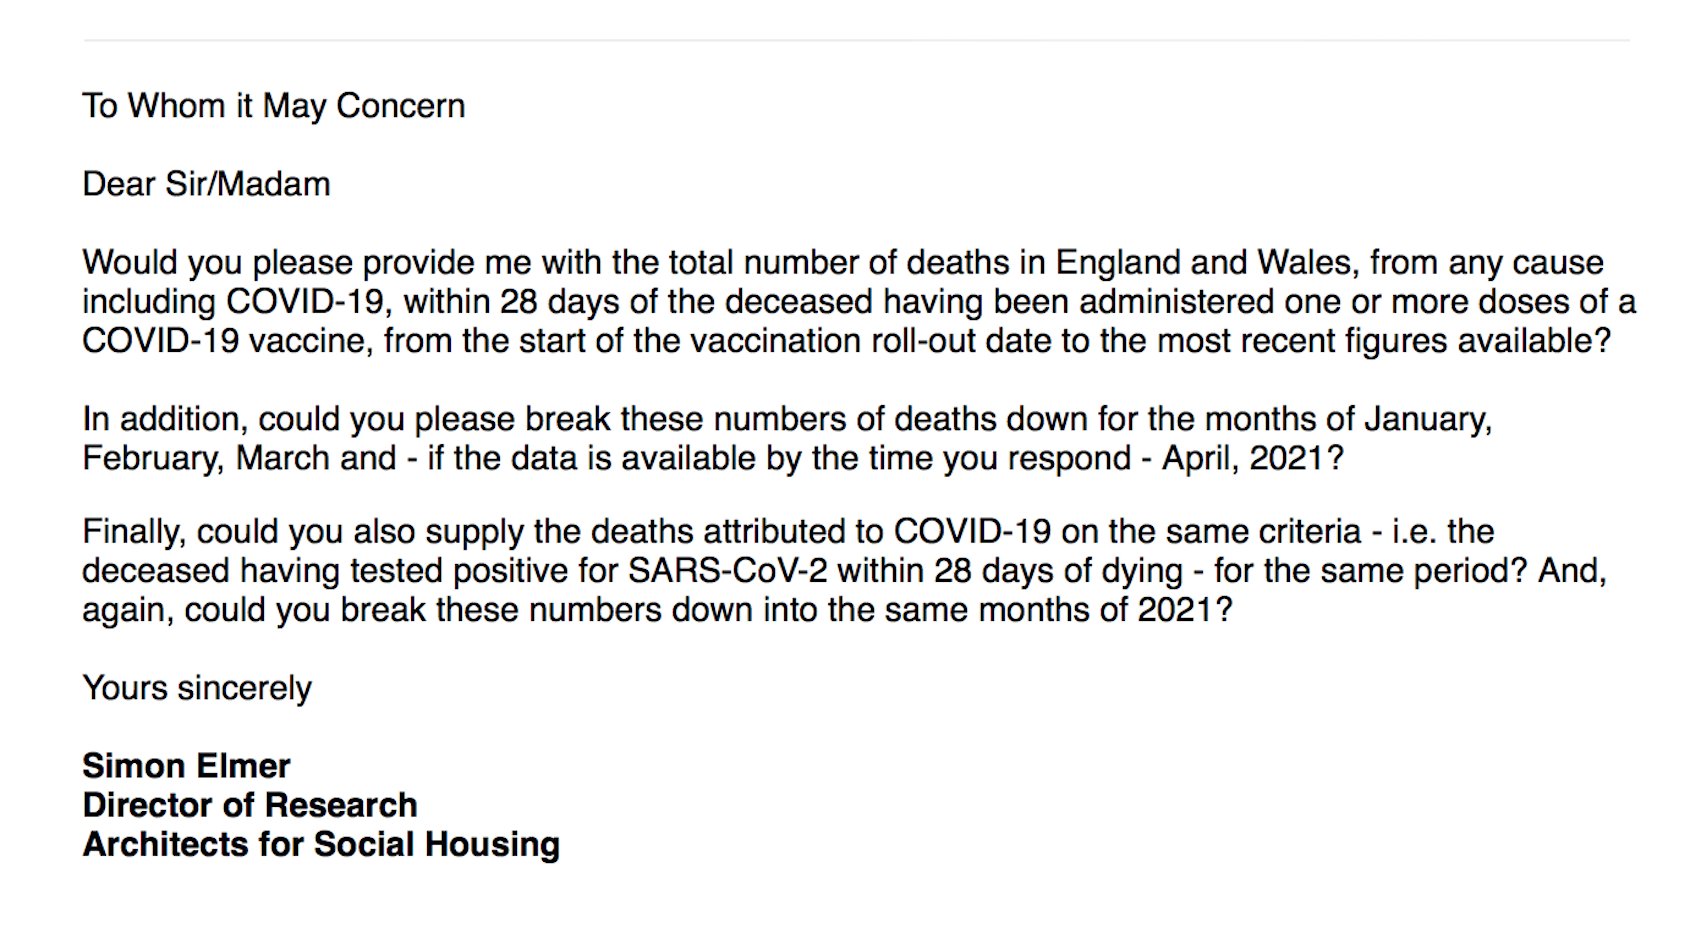Click the 'To Whom it May Concern' heading line
The height and width of the screenshot is (949, 1701).
273,106
